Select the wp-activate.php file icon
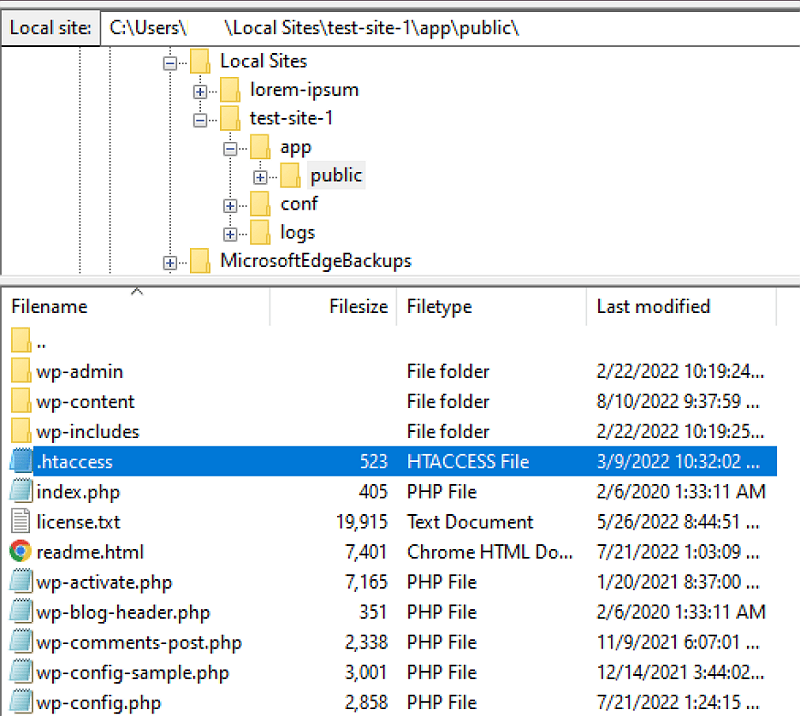This screenshot has height=716, width=800. click(x=21, y=581)
